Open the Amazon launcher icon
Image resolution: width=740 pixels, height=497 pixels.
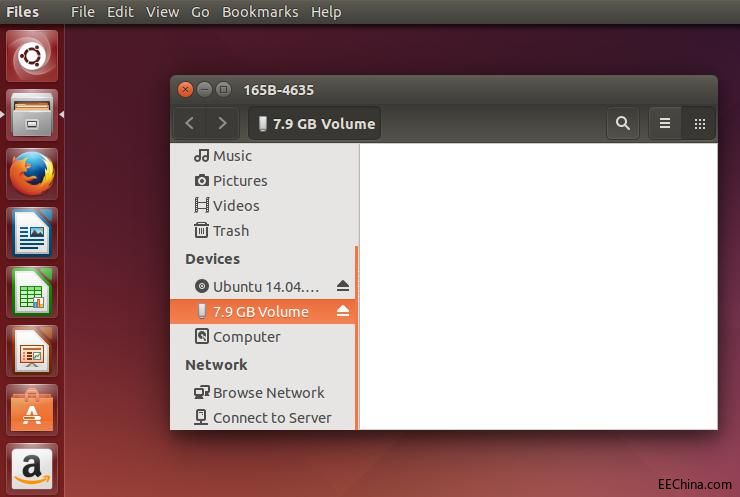(x=32, y=469)
